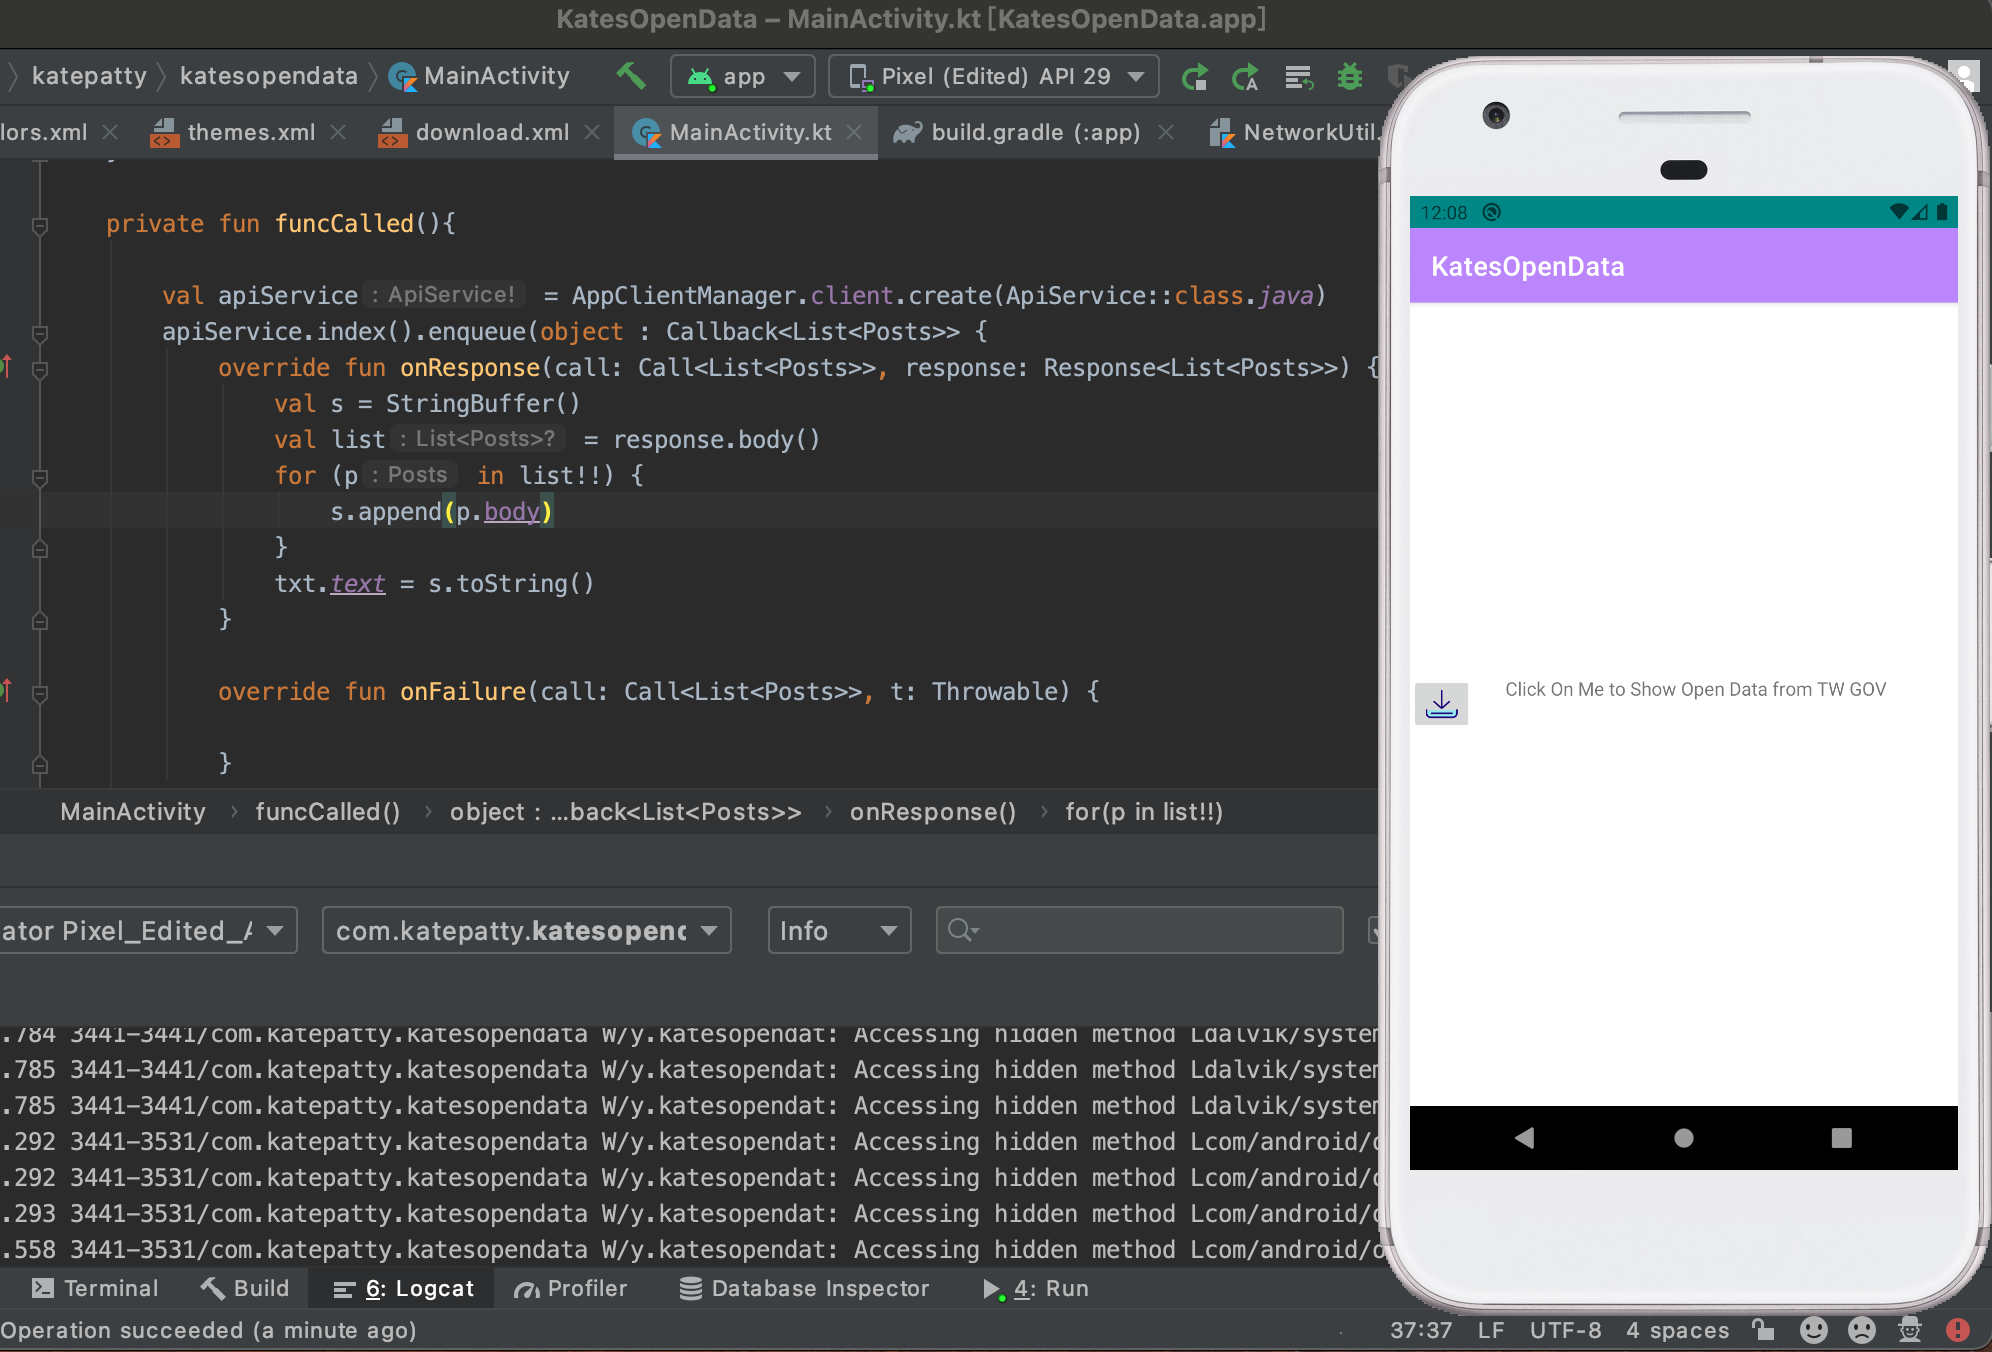Switch to the build.gradle (:app) tab
This screenshot has height=1352, width=1992.
1034,132
